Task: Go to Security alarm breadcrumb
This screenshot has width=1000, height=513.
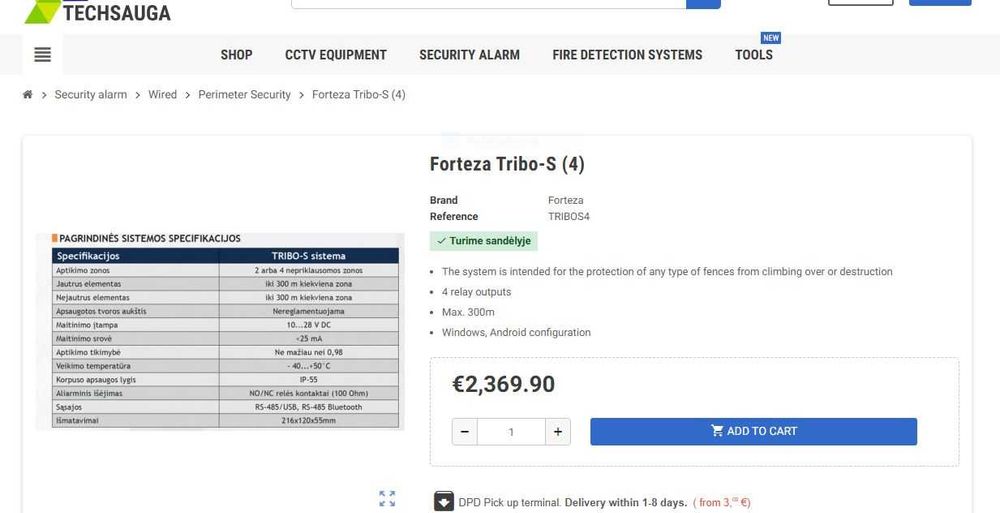Action: pos(91,95)
